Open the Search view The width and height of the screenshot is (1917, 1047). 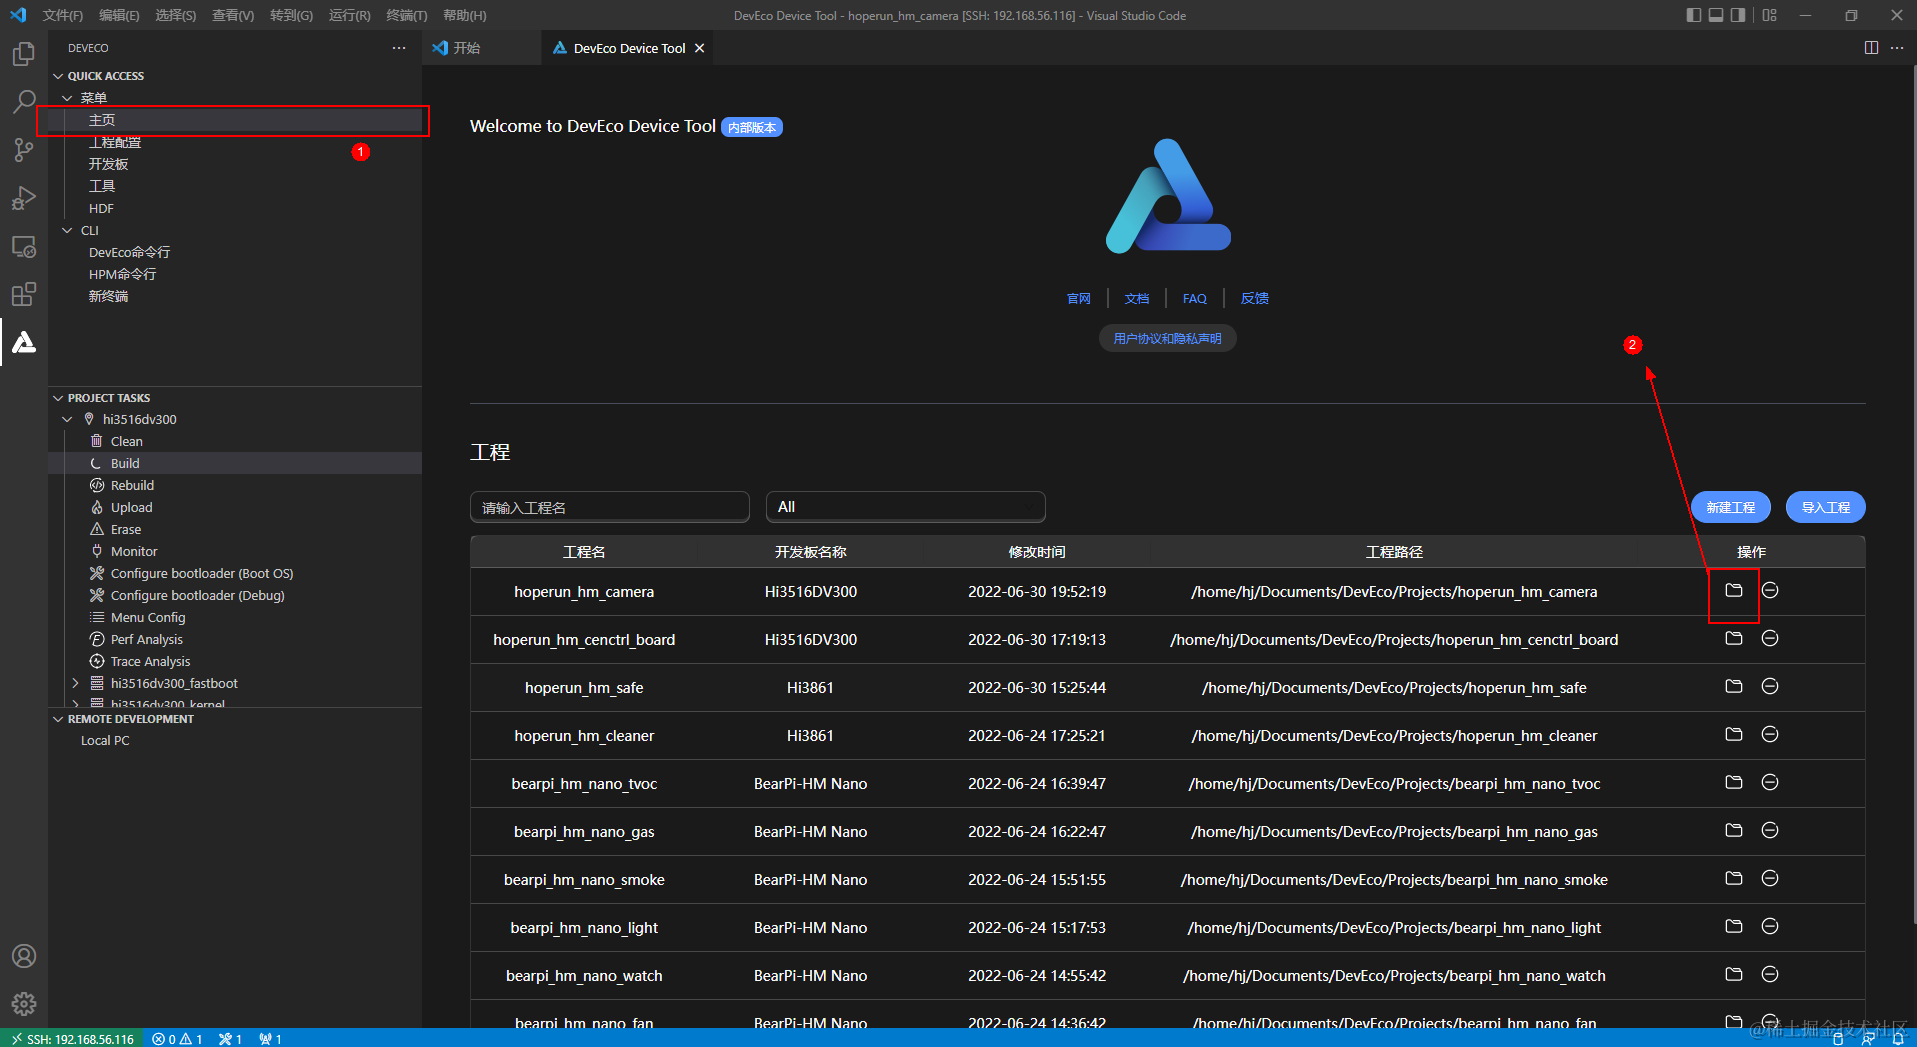pyautogui.click(x=23, y=101)
